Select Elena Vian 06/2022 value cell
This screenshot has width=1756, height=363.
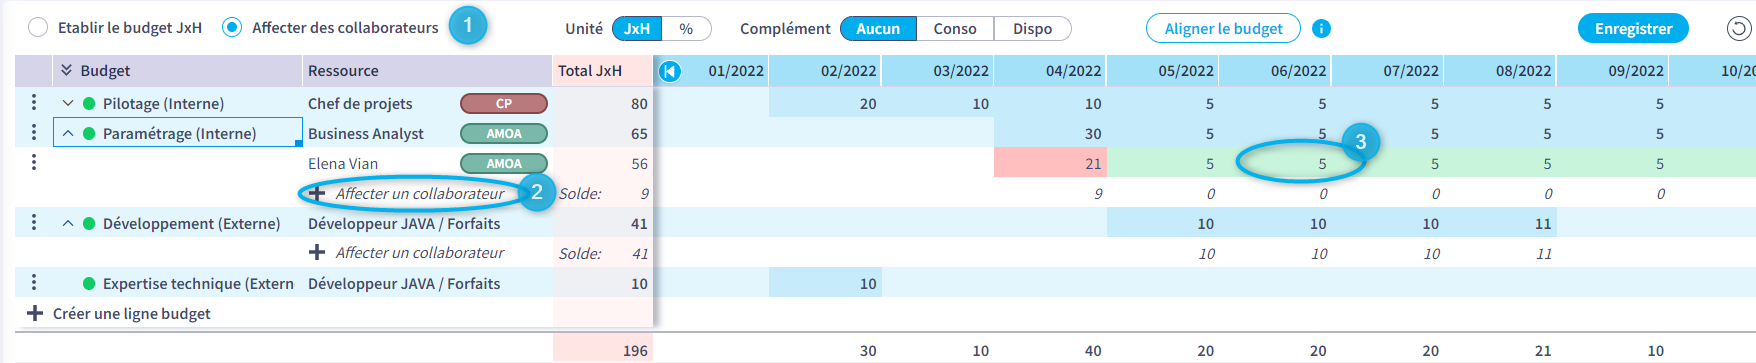click(x=1275, y=163)
